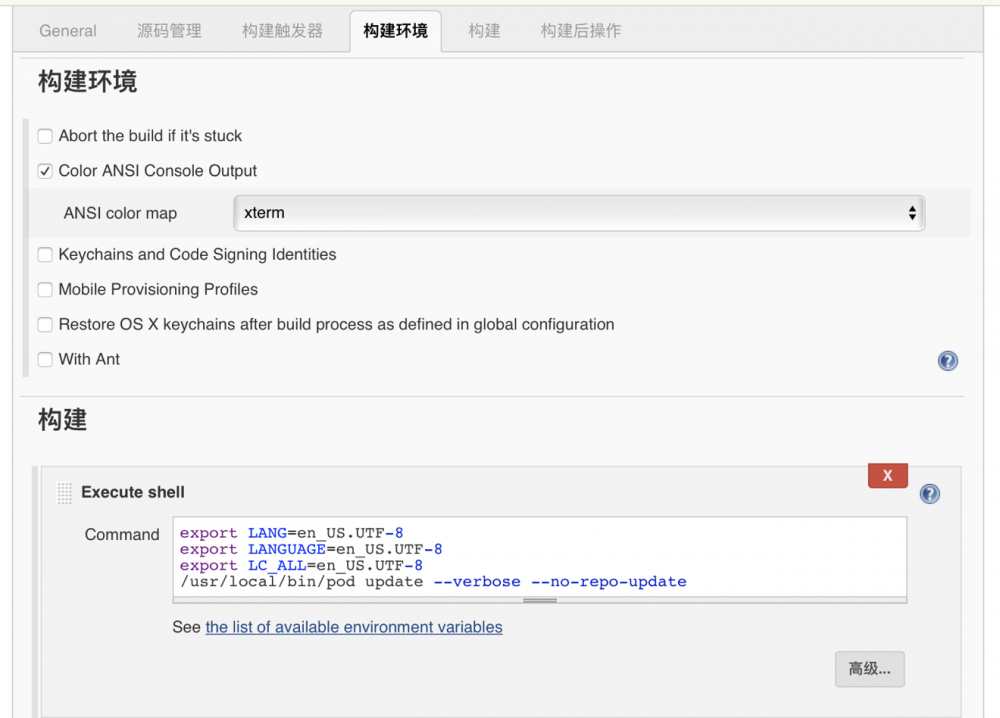Enable Keychains and Code Signing Identities
Screen dimensions: 1000x718
click(x=44, y=254)
